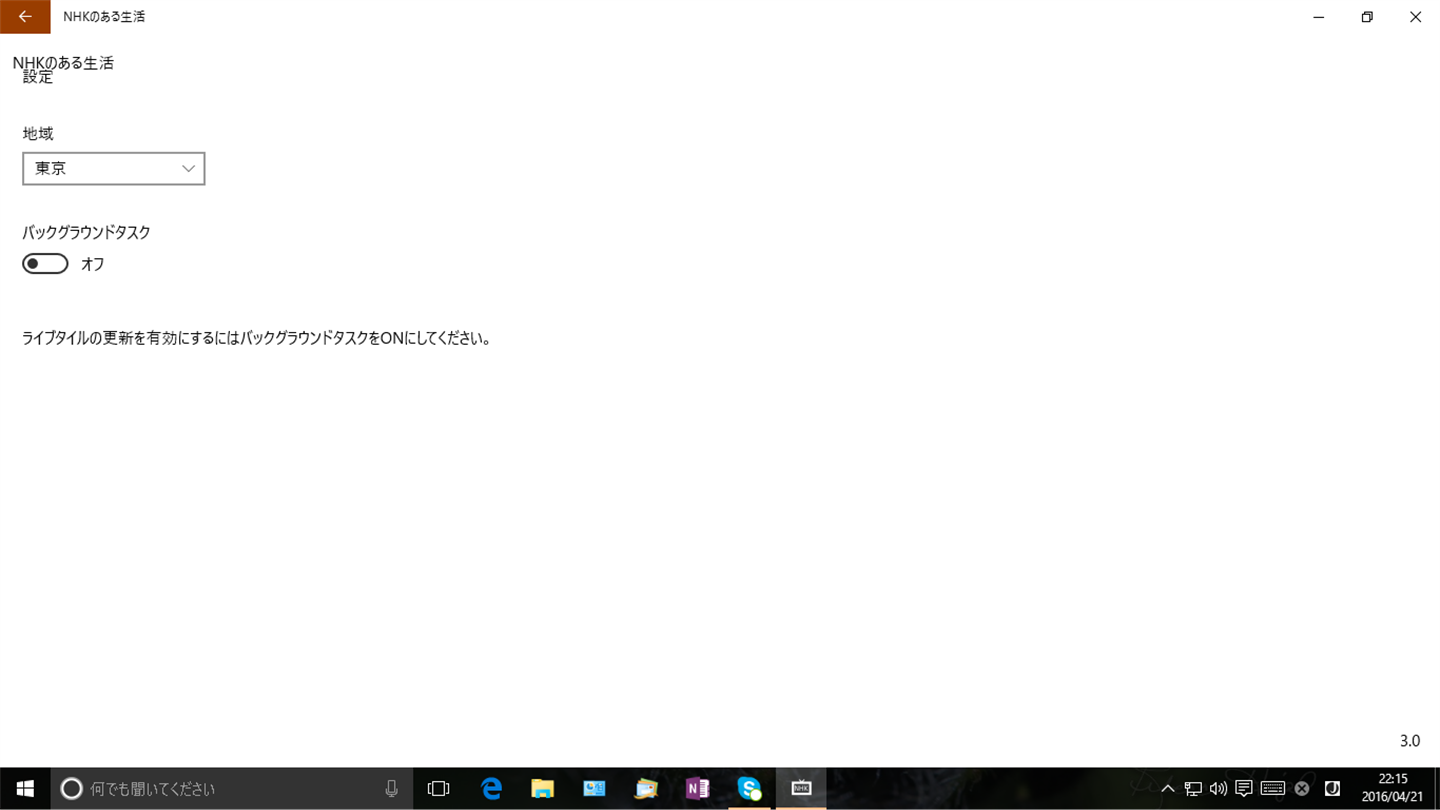1440x810 pixels.
Task: Launch Microsoft Edge from the taskbar
Action: tap(491, 789)
